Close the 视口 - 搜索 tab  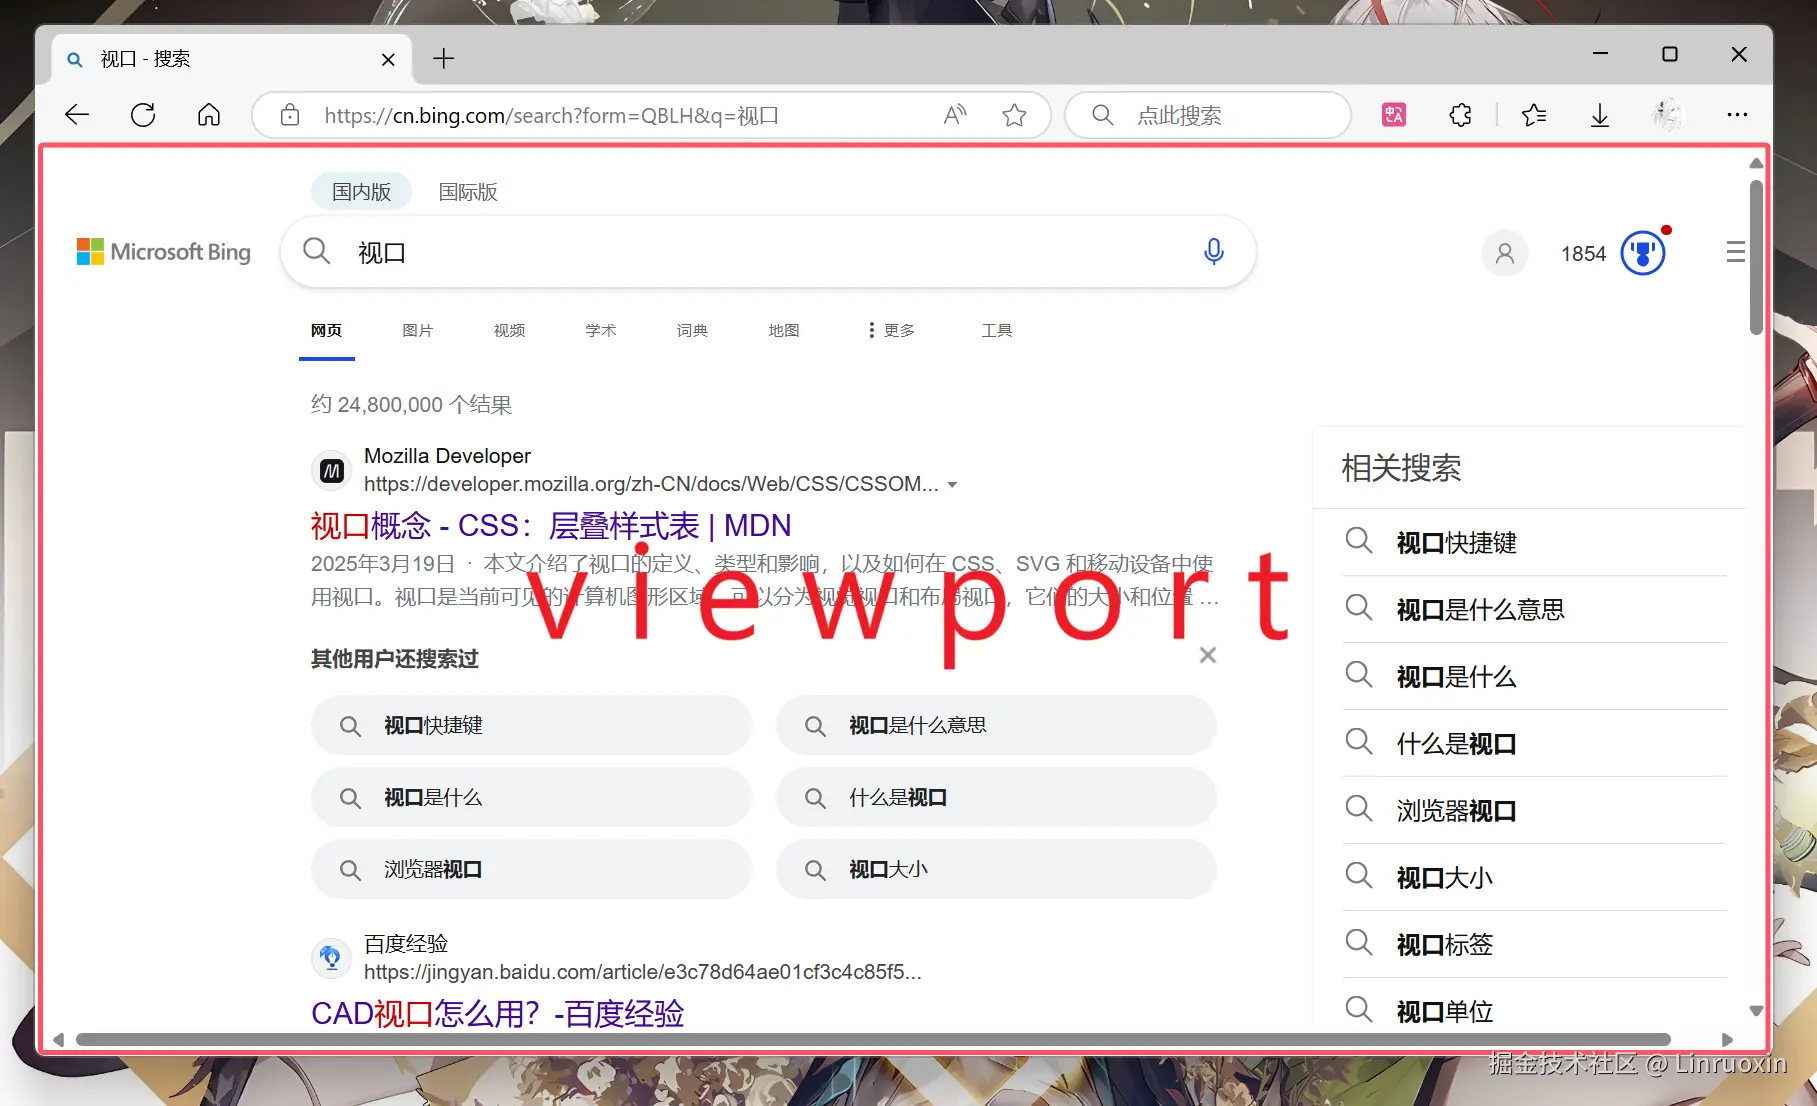(x=388, y=60)
